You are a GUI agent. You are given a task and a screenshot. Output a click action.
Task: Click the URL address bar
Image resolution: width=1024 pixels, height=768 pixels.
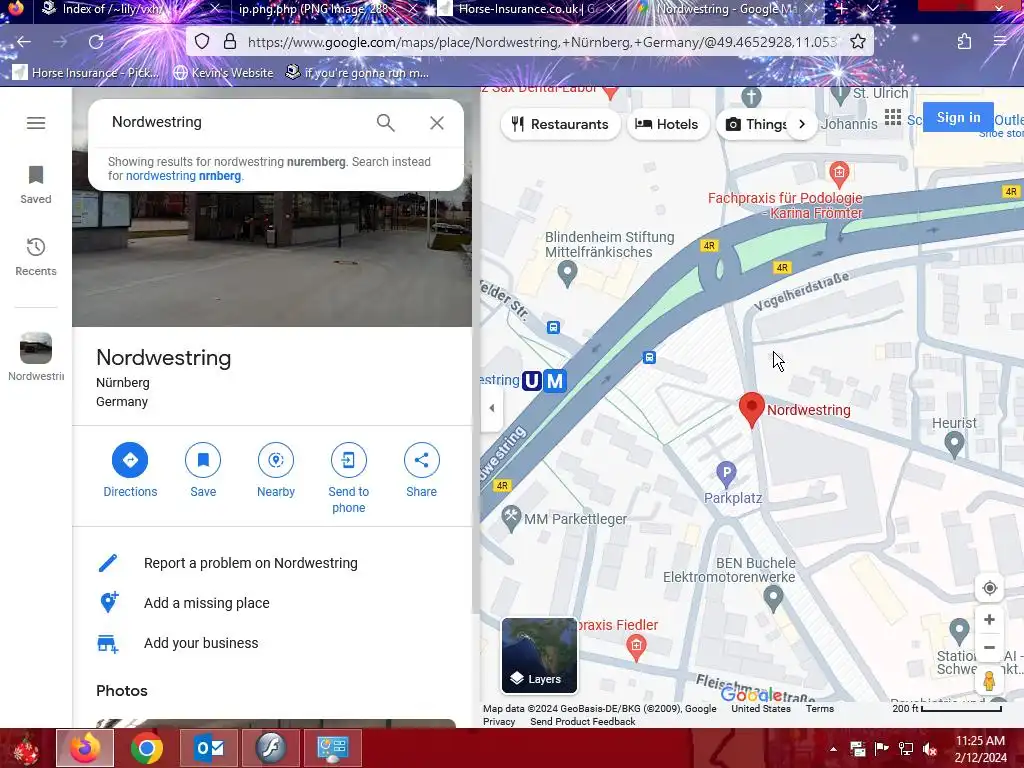click(542, 42)
